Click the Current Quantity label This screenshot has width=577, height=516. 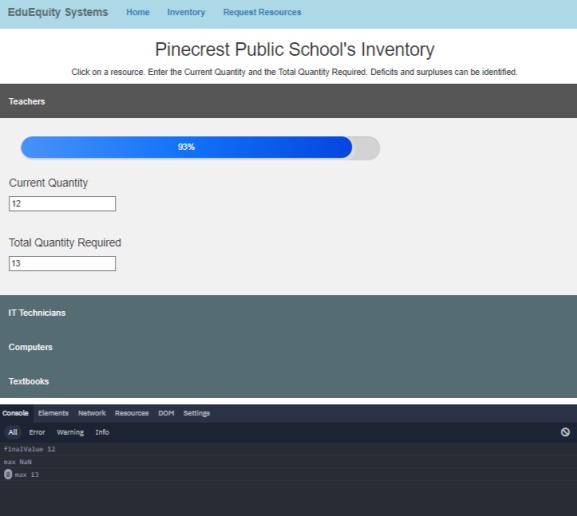coord(48,183)
